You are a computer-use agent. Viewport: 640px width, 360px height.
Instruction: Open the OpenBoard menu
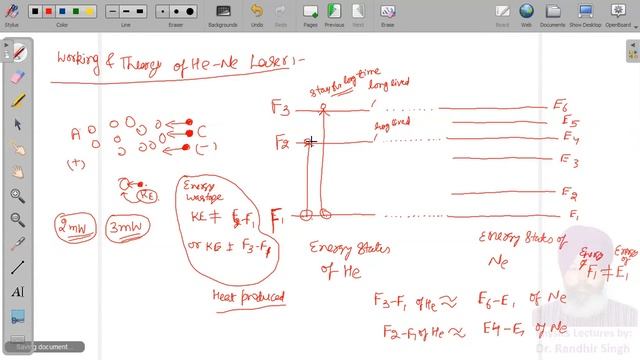(x=619, y=15)
